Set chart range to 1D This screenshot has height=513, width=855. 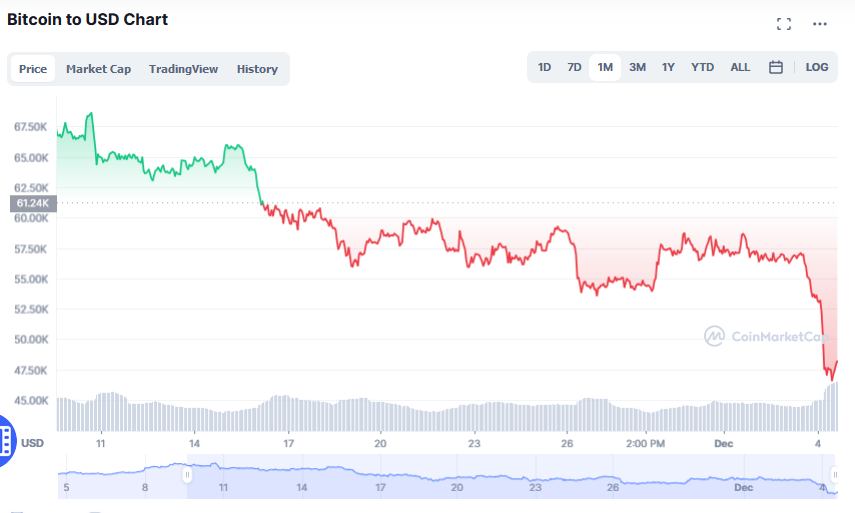544,67
